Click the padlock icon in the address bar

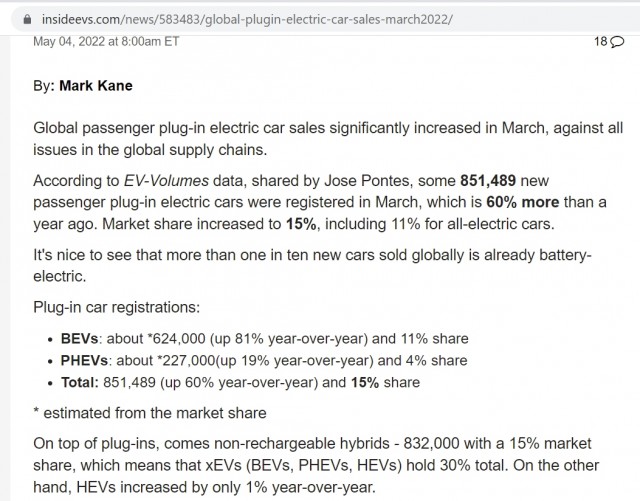pyautogui.click(x=27, y=19)
